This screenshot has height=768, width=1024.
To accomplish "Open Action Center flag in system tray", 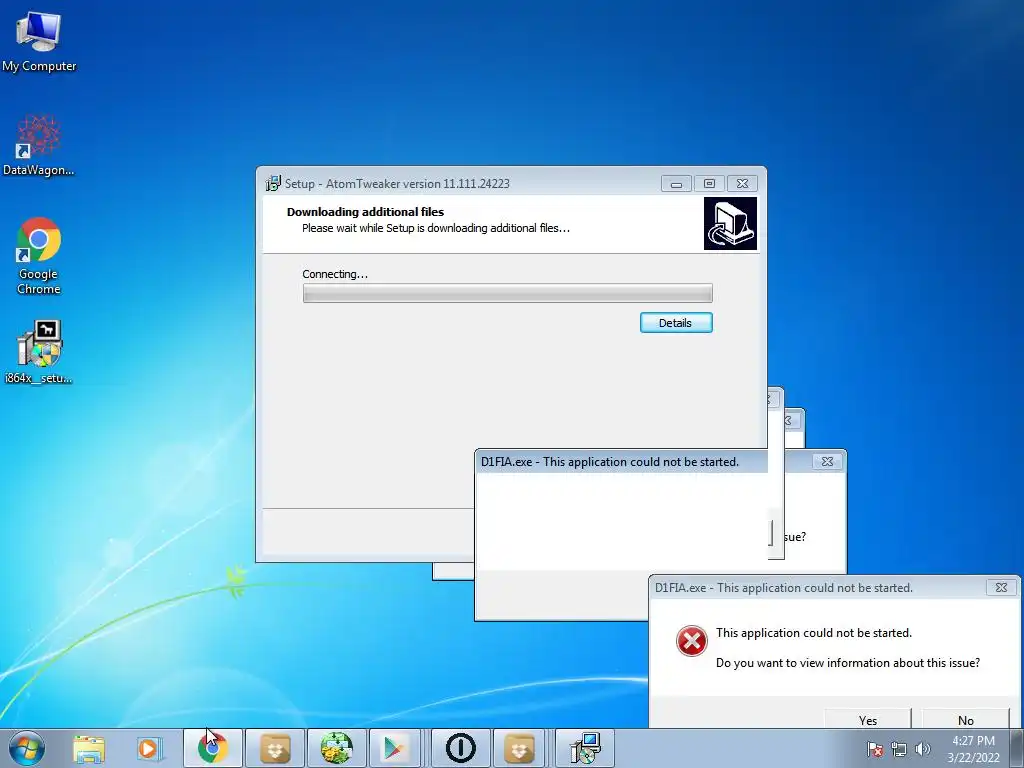I will coord(875,749).
